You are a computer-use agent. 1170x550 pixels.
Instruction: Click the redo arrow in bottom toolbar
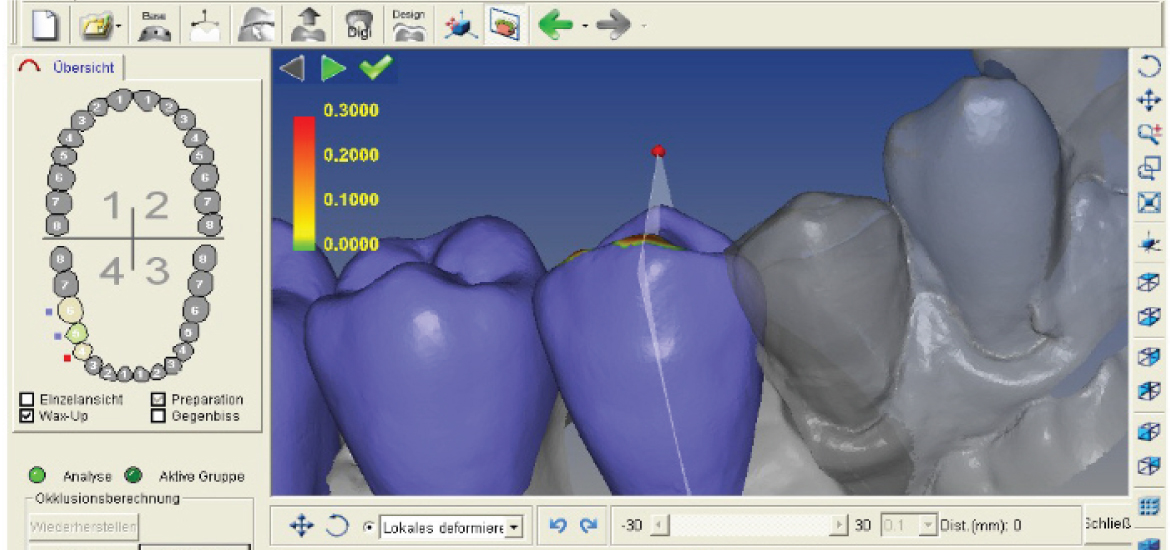pos(588,525)
